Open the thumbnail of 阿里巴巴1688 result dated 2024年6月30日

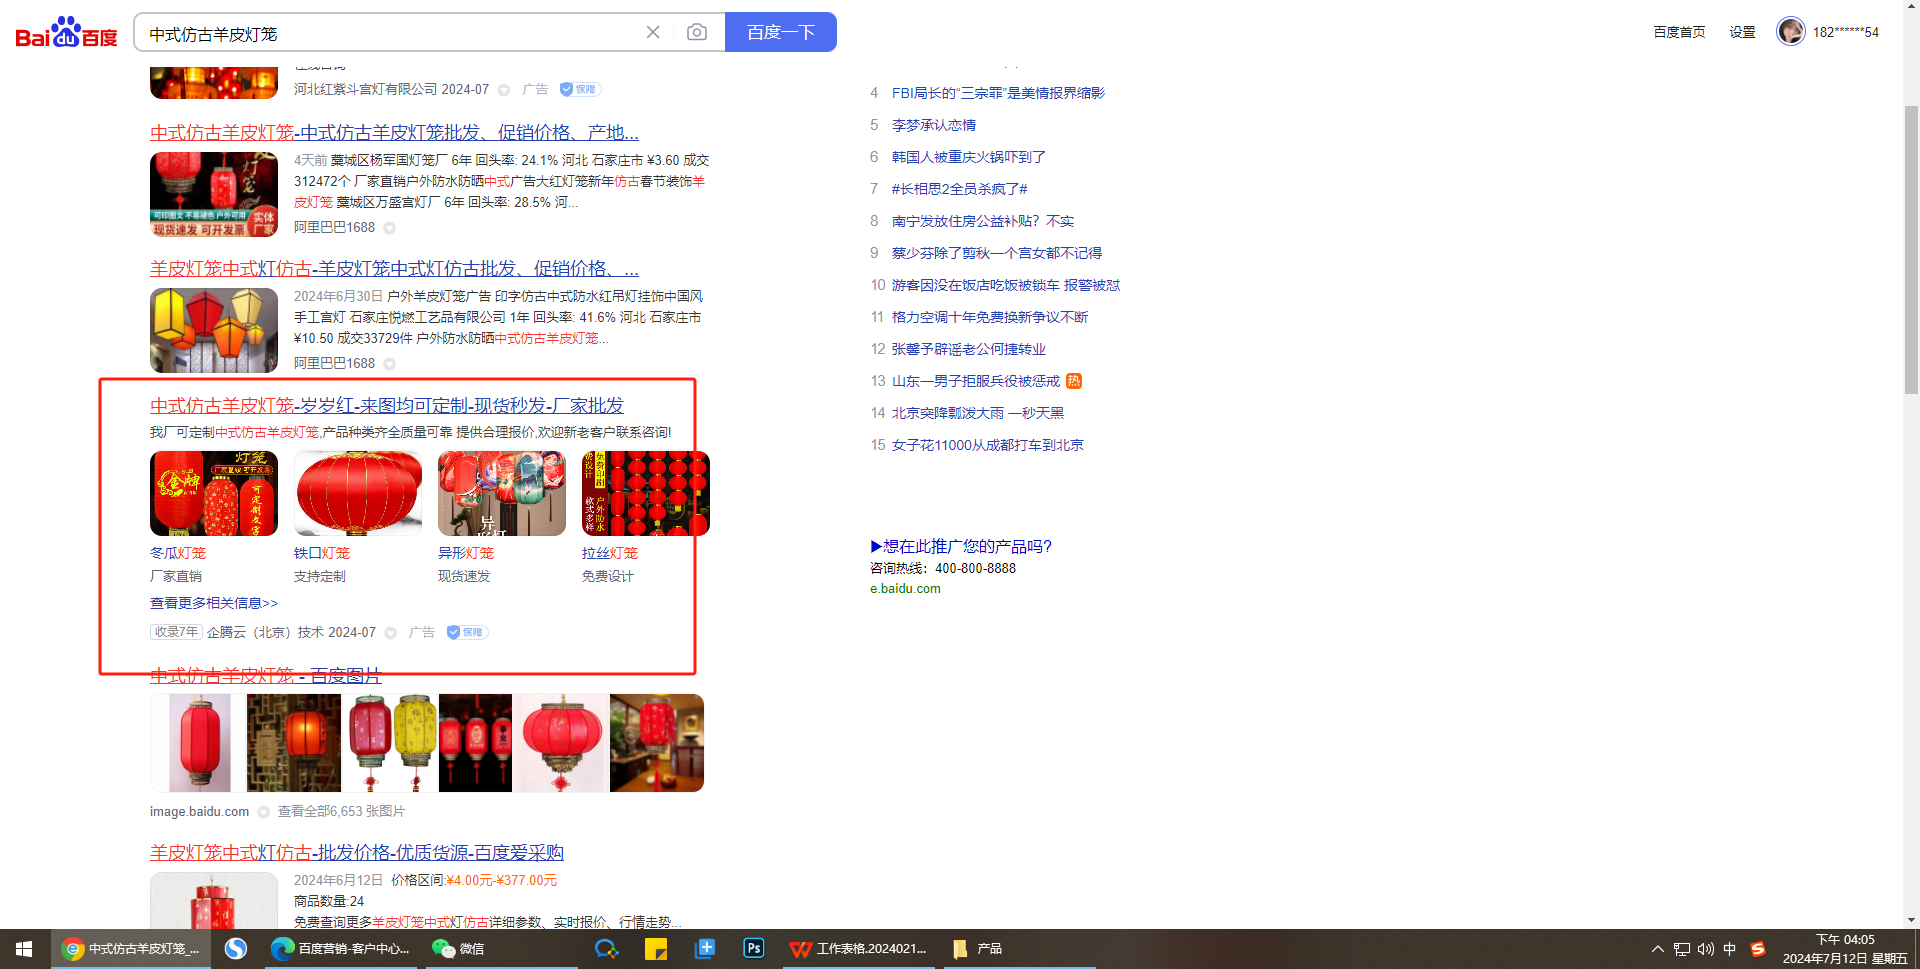pos(214,330)
